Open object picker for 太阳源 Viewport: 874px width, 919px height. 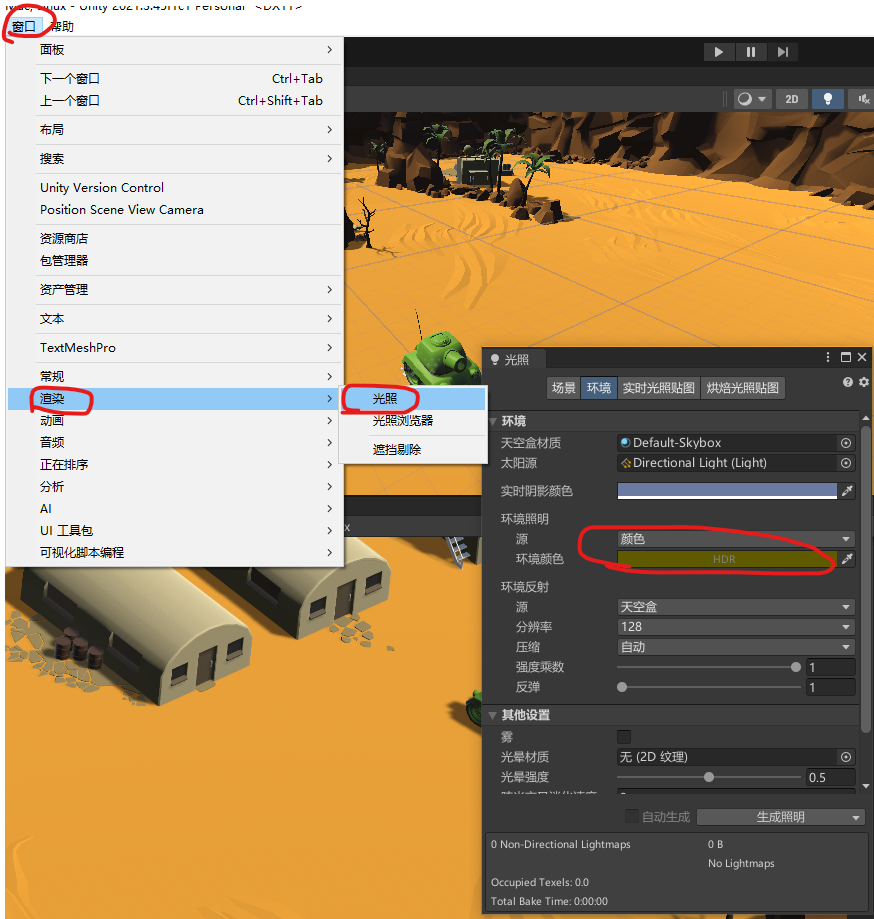pyautogui.click(x=846, y=463)
